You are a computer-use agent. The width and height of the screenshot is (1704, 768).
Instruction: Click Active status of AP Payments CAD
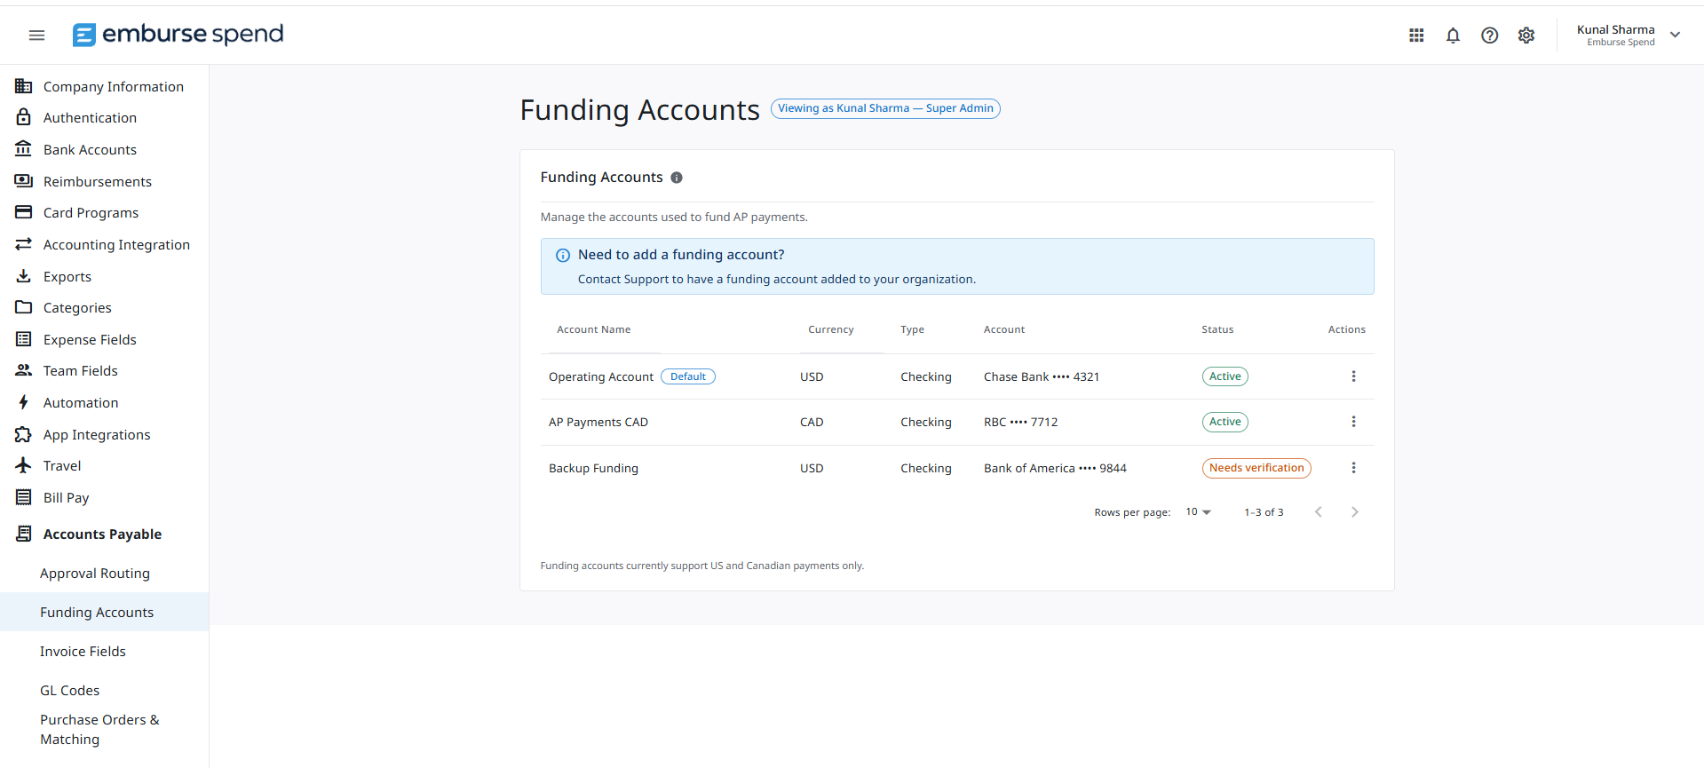1225,422
